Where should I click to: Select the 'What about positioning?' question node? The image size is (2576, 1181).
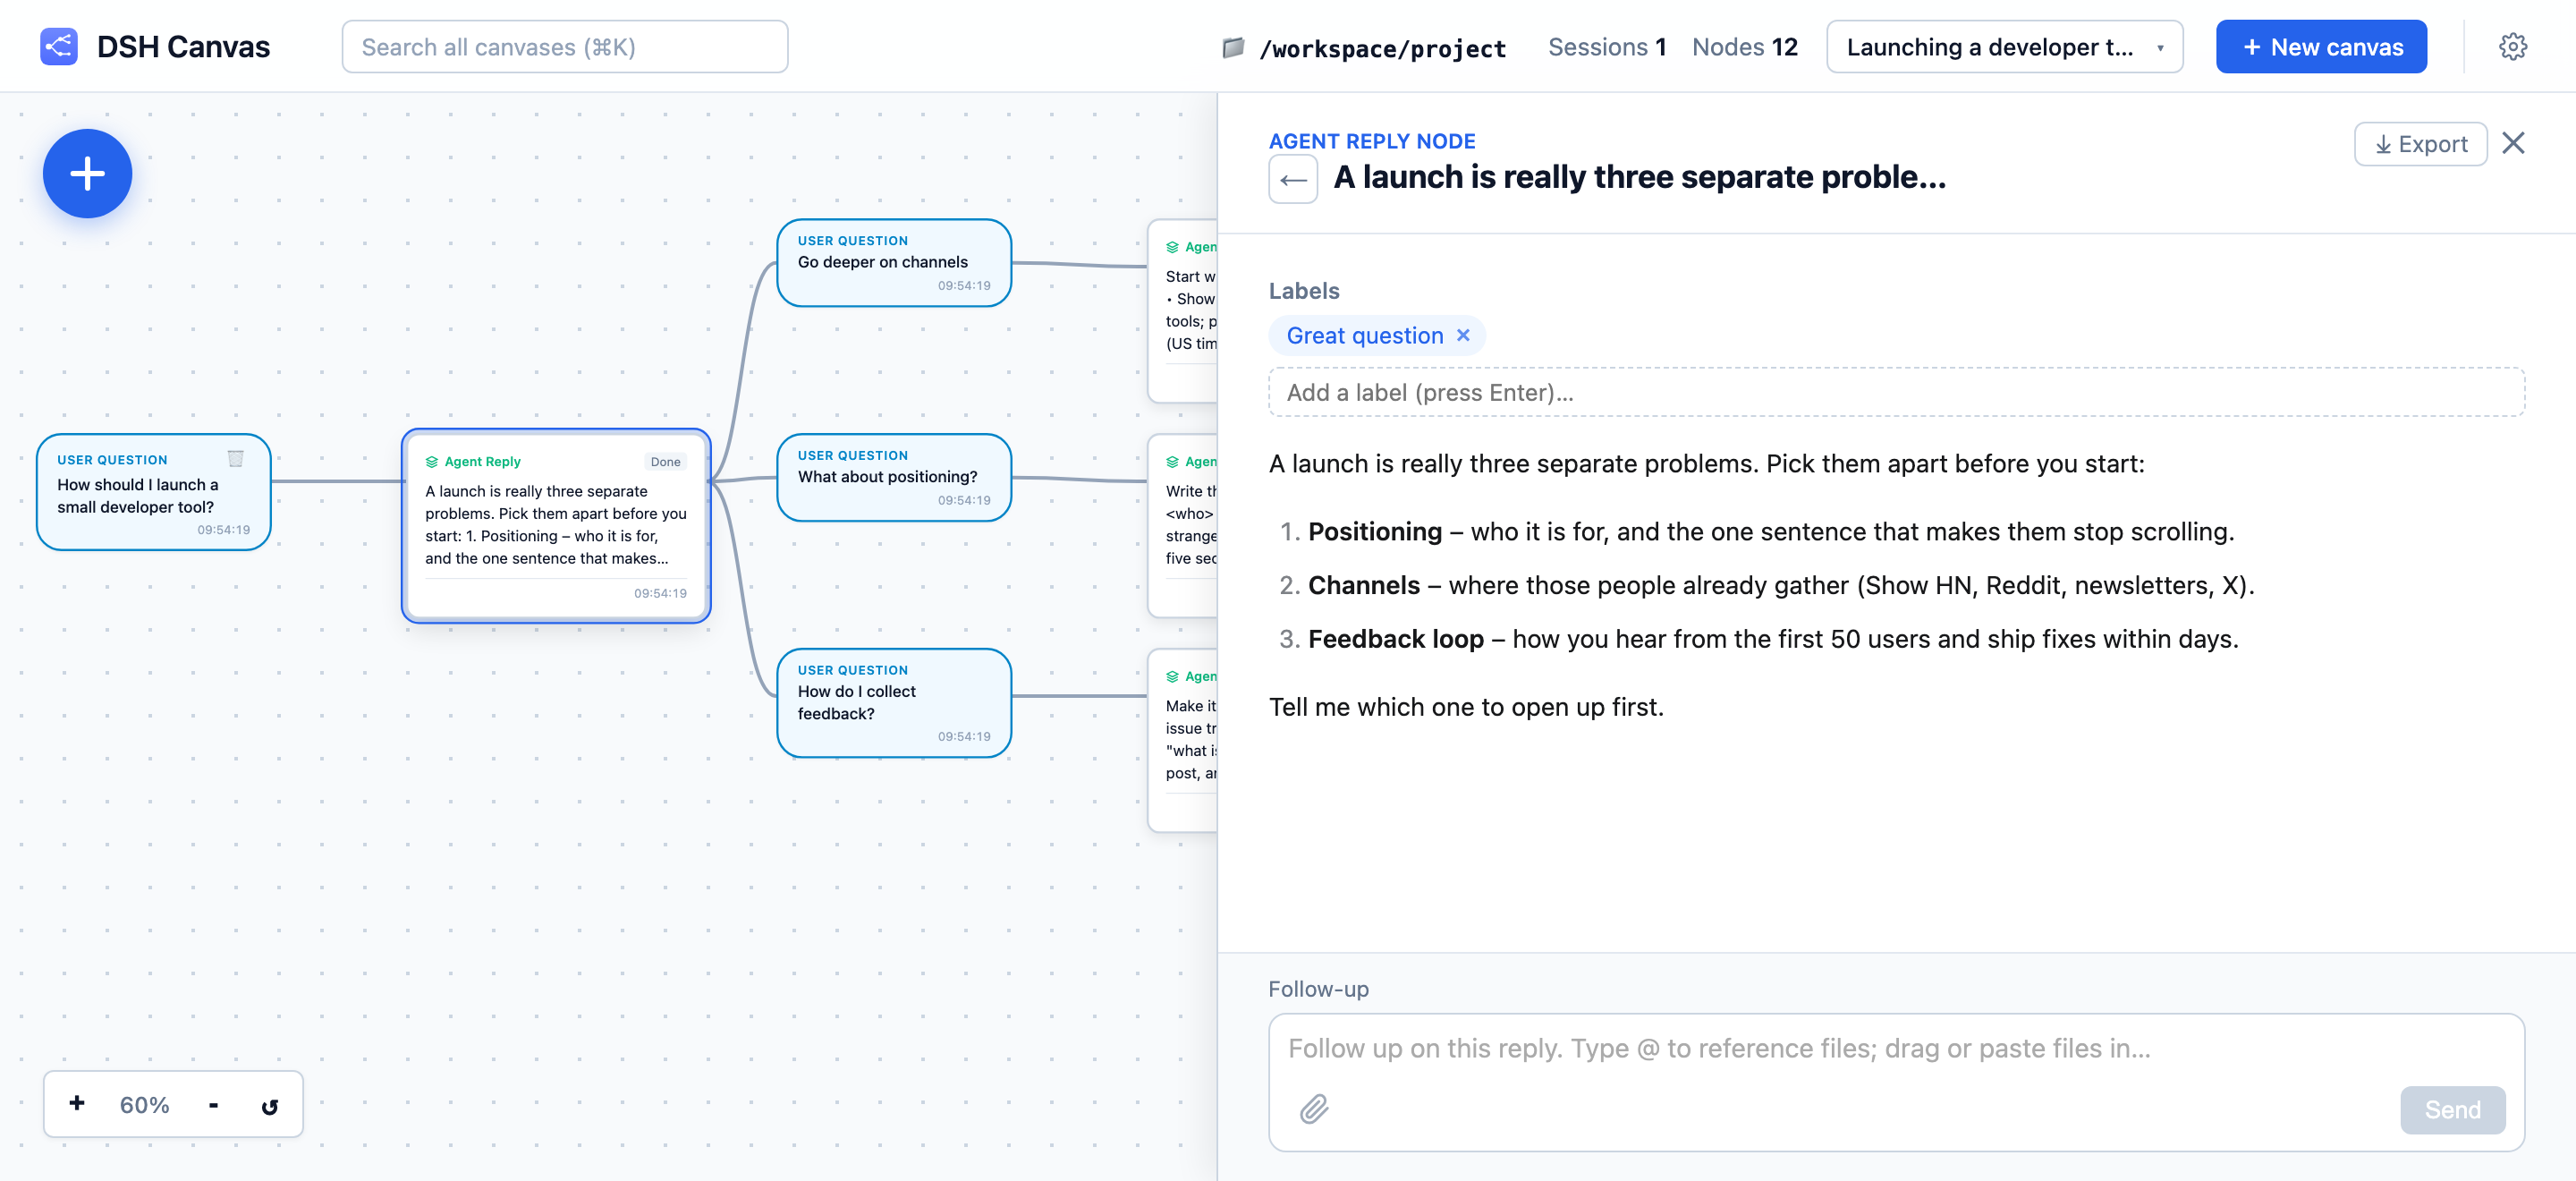[x=894, y=477]
